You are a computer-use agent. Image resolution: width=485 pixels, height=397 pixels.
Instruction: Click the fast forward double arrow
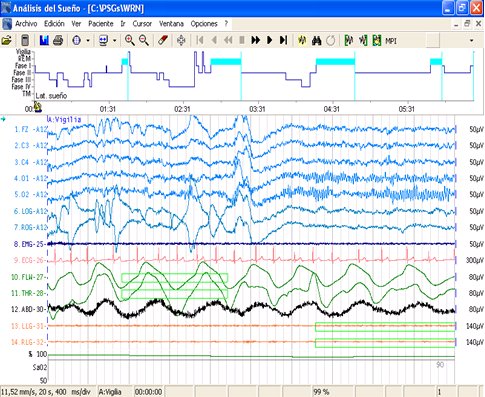tap(256, 41)
